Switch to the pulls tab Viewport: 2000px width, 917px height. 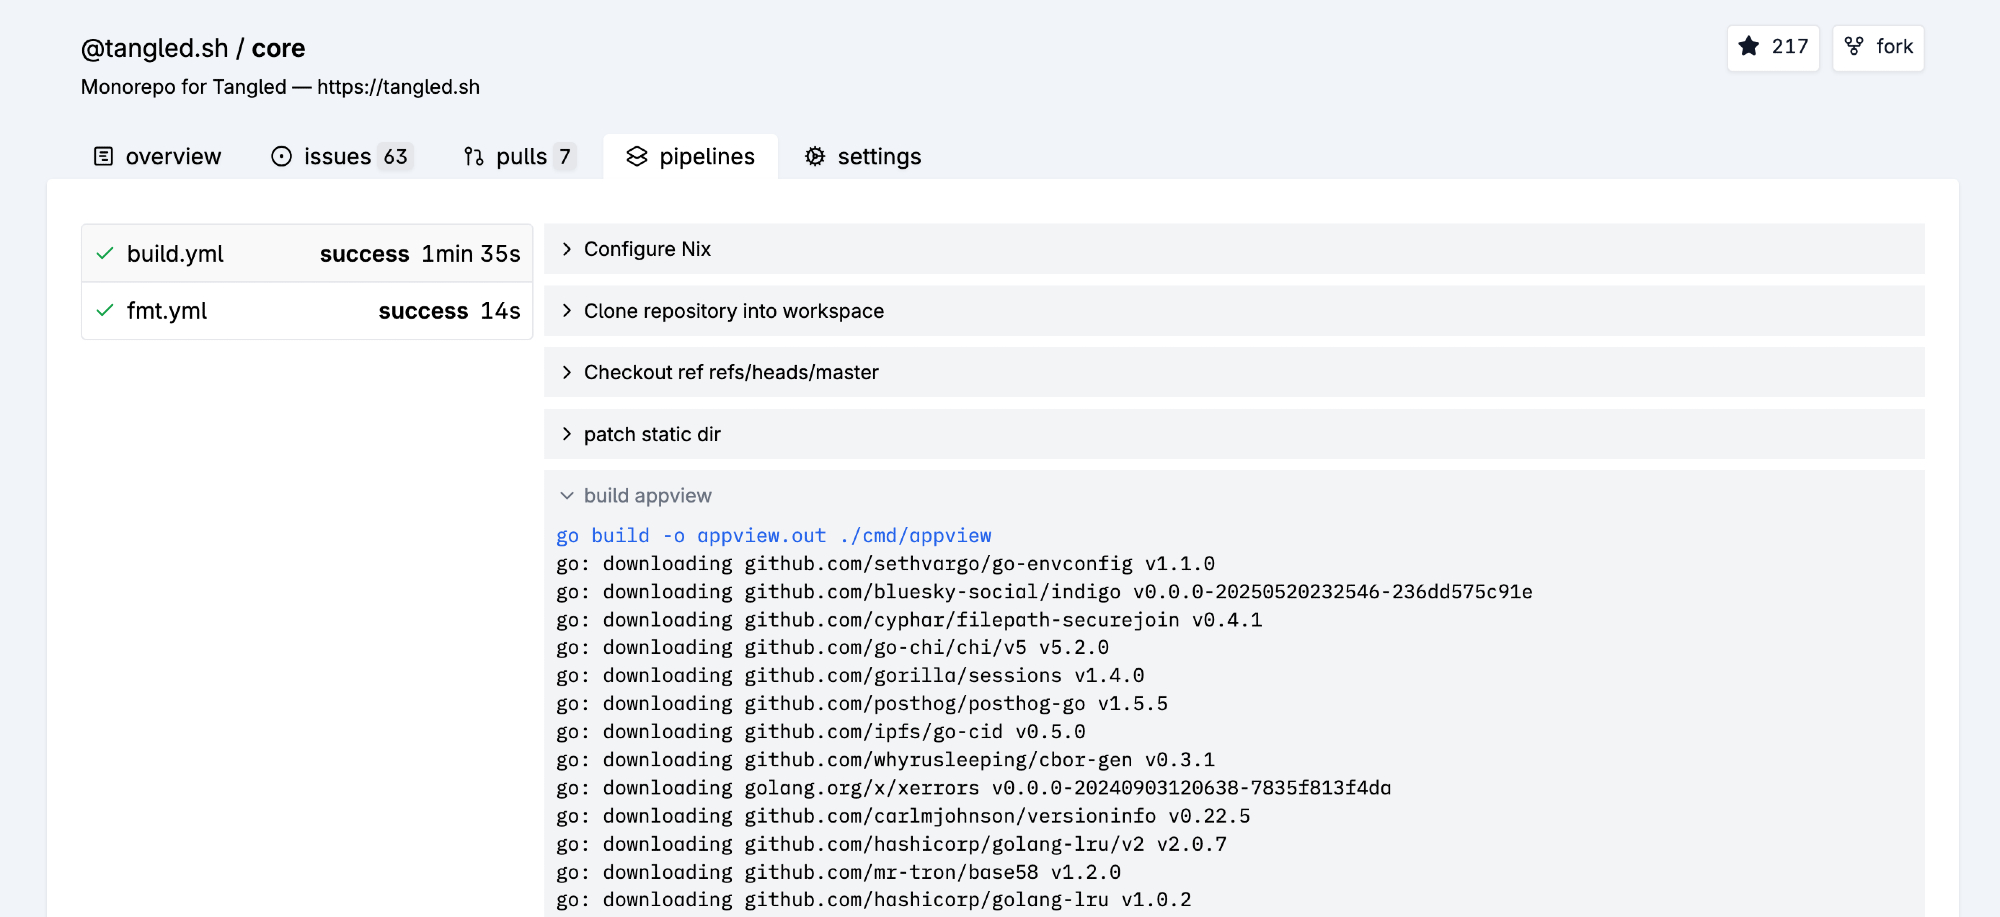click(x=521, y=157)
